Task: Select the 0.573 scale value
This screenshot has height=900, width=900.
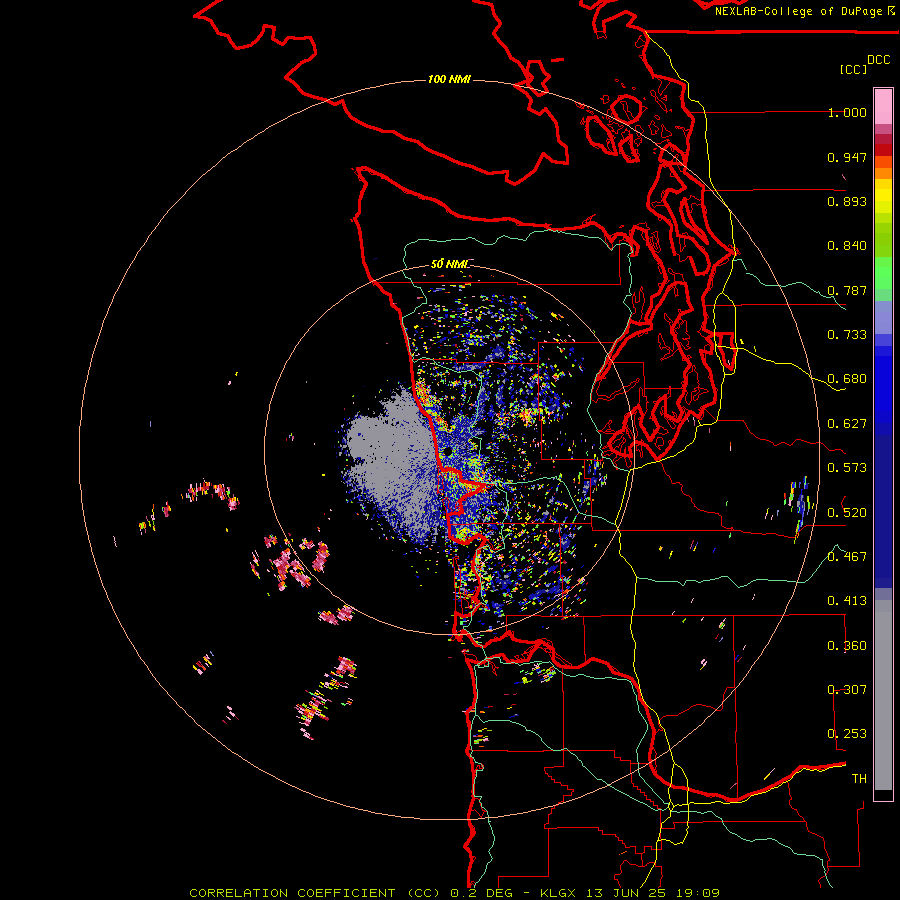Action: tap(847, 468)
